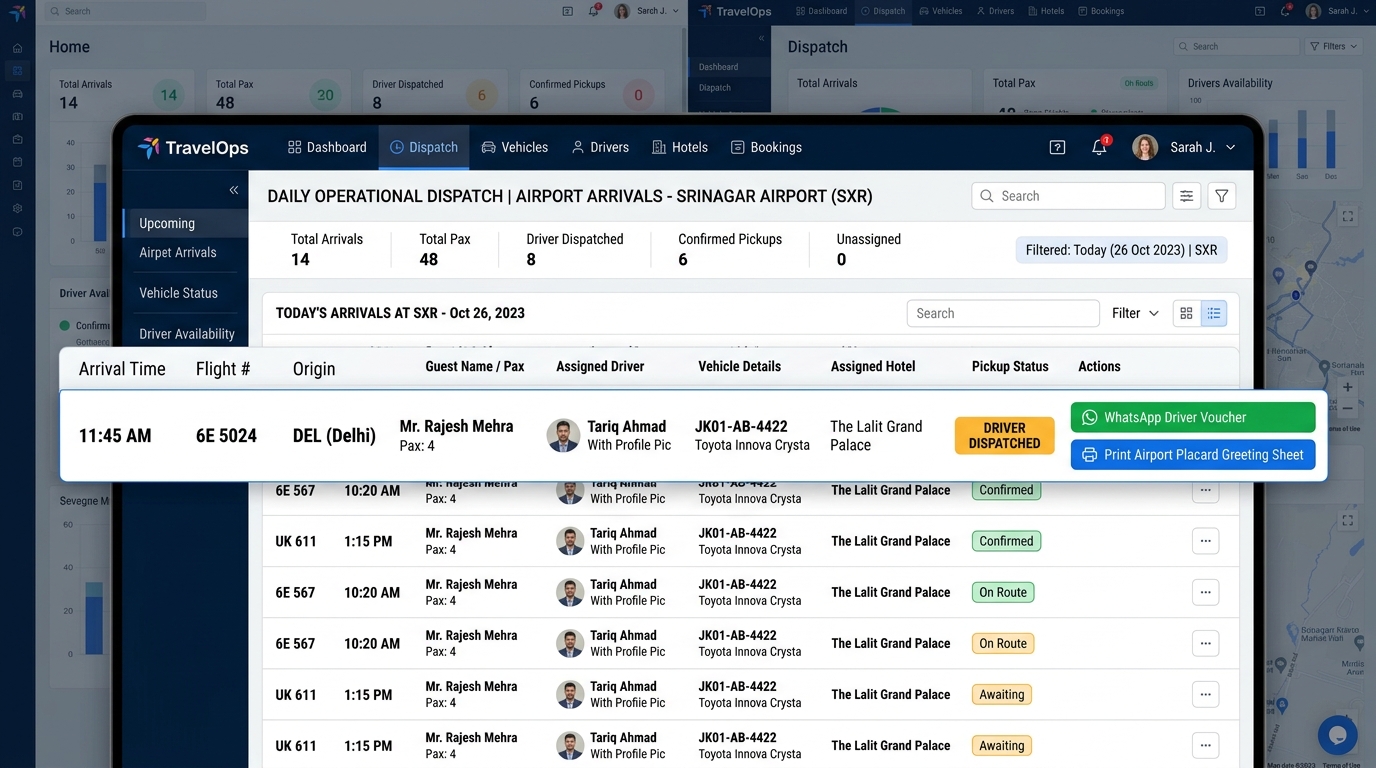This screenshot has height=768, width=1376.
Task: Switch arrivals table to grid view
Action: [x=1186, y=313]
